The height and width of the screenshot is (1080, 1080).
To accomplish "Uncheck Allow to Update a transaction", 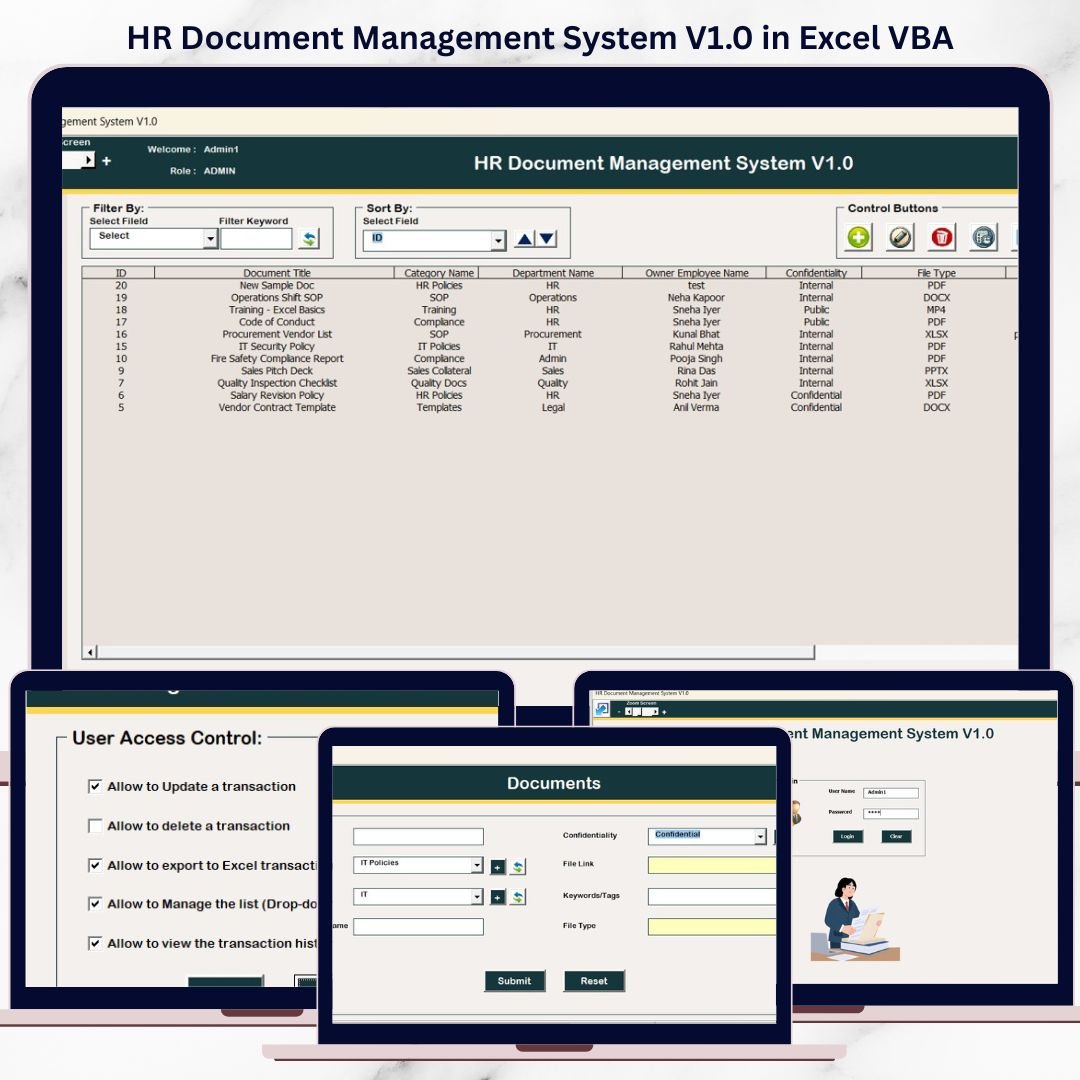I will pyautogui.click(x=96, y=786).
